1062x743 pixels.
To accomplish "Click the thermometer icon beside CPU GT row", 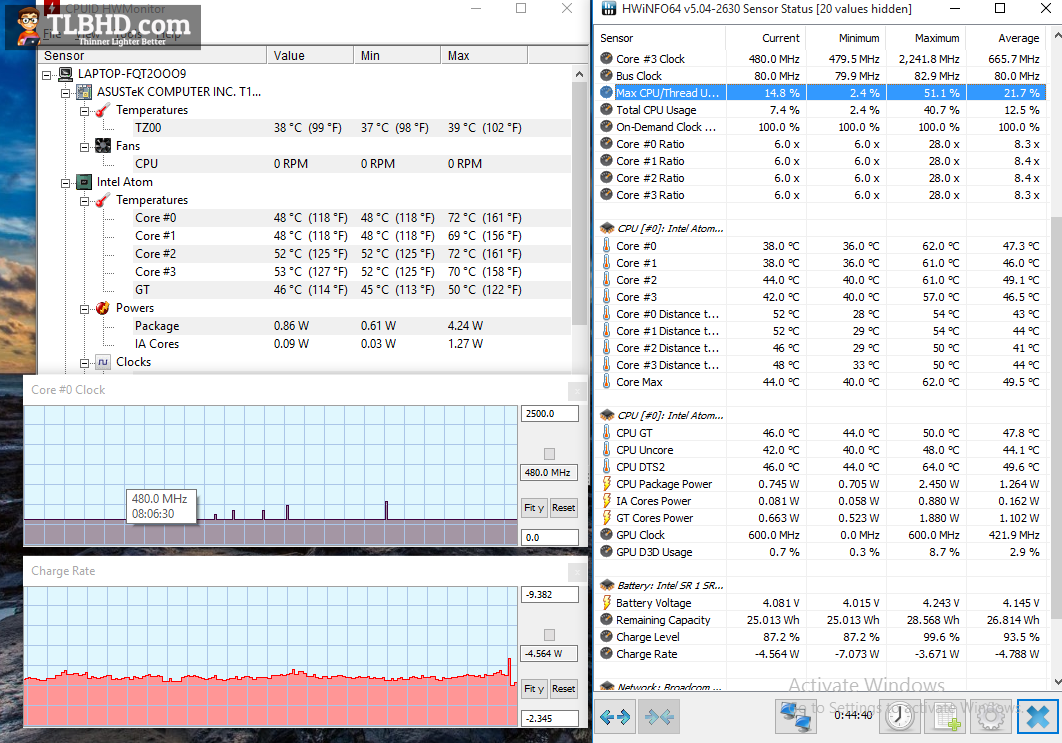I will pos(606,432).
